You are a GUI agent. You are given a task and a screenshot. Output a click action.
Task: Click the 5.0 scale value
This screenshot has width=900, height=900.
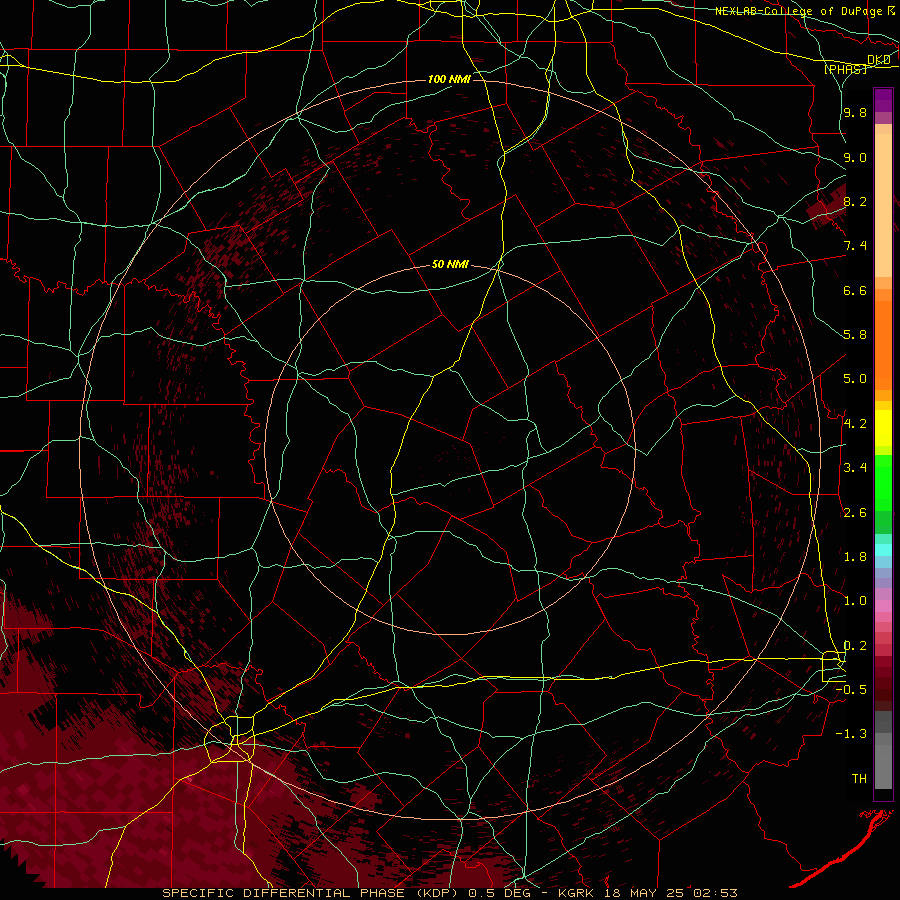(x=855, y=379)
